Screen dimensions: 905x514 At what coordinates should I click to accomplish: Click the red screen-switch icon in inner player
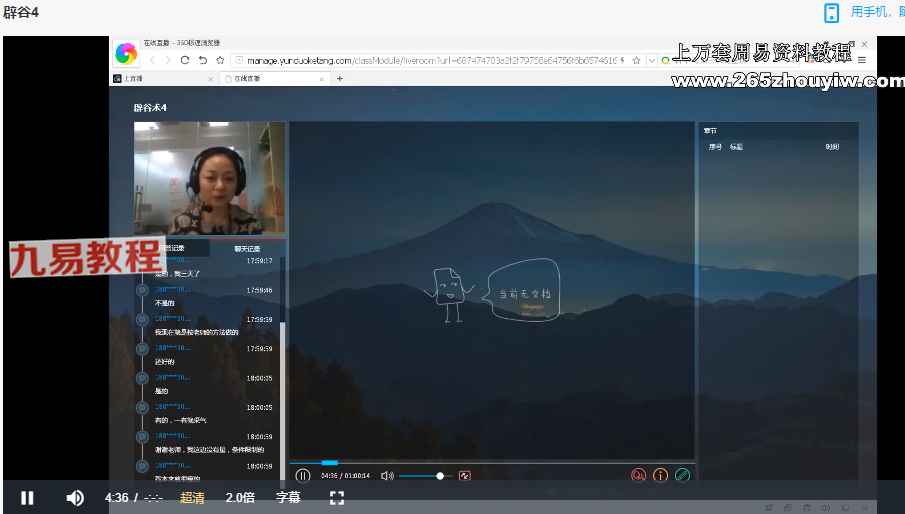pyautogui.click(x=465, y=476)
